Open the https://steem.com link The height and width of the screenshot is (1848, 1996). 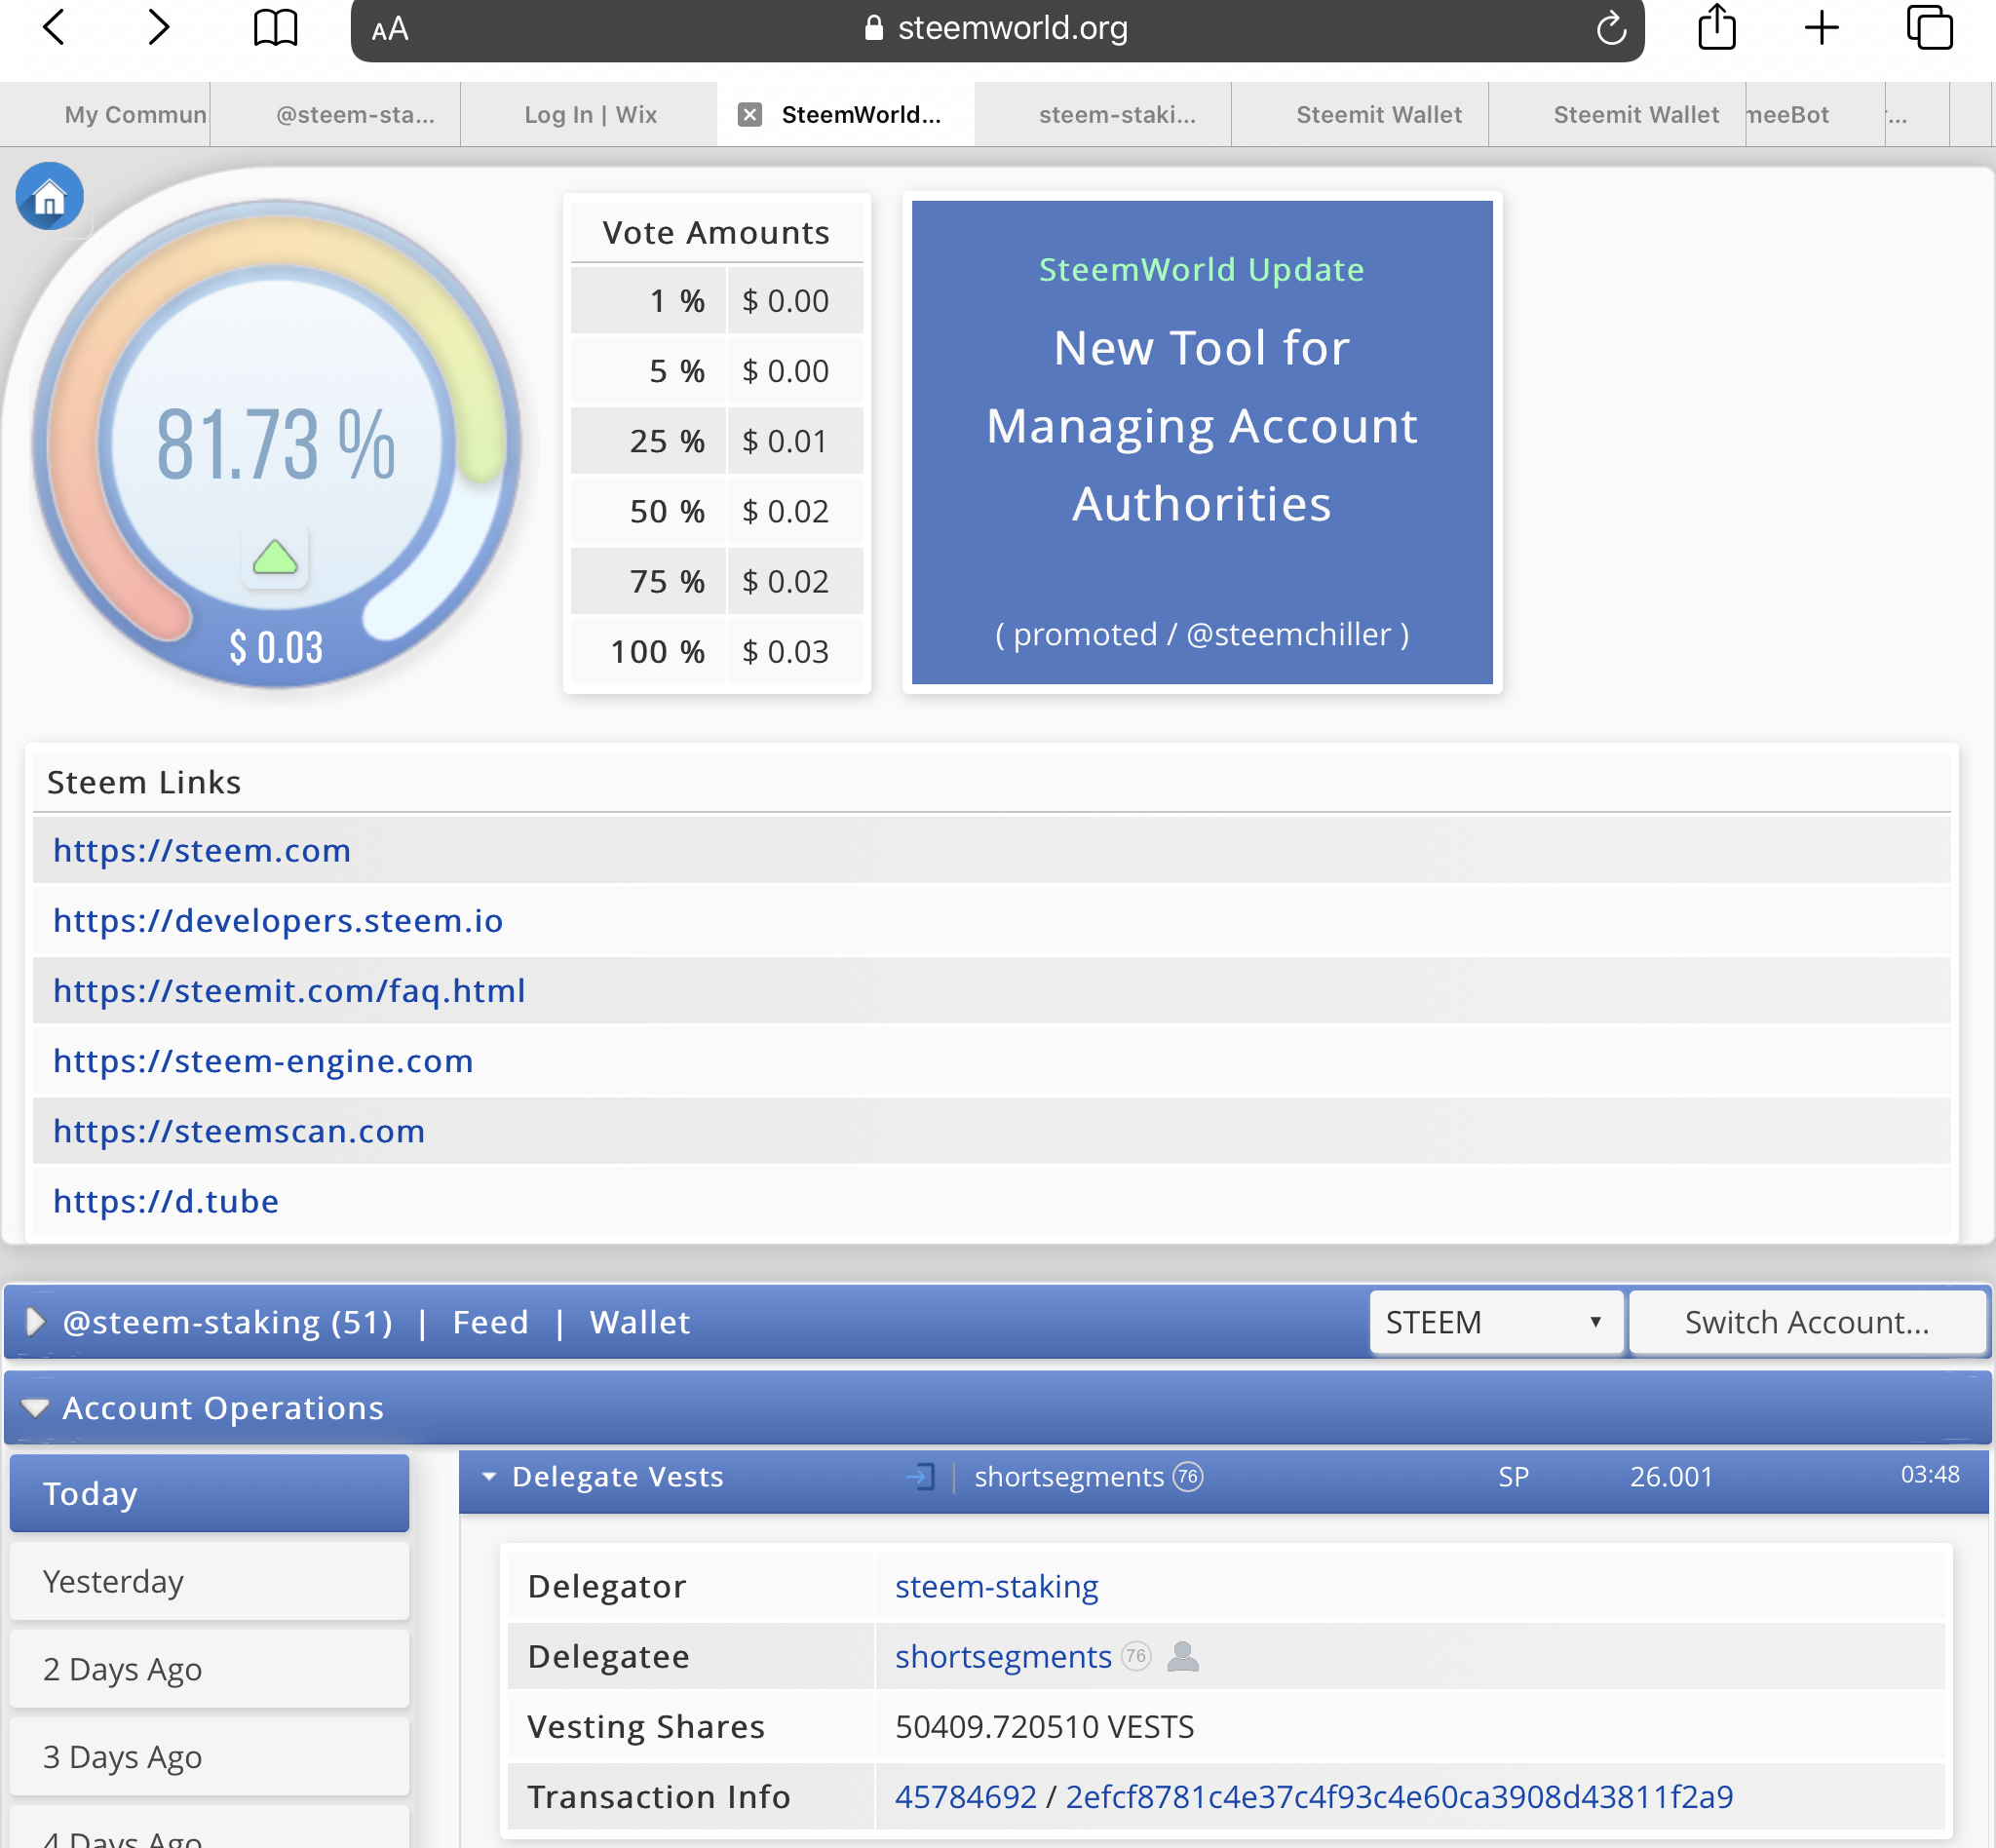point(202,850)
